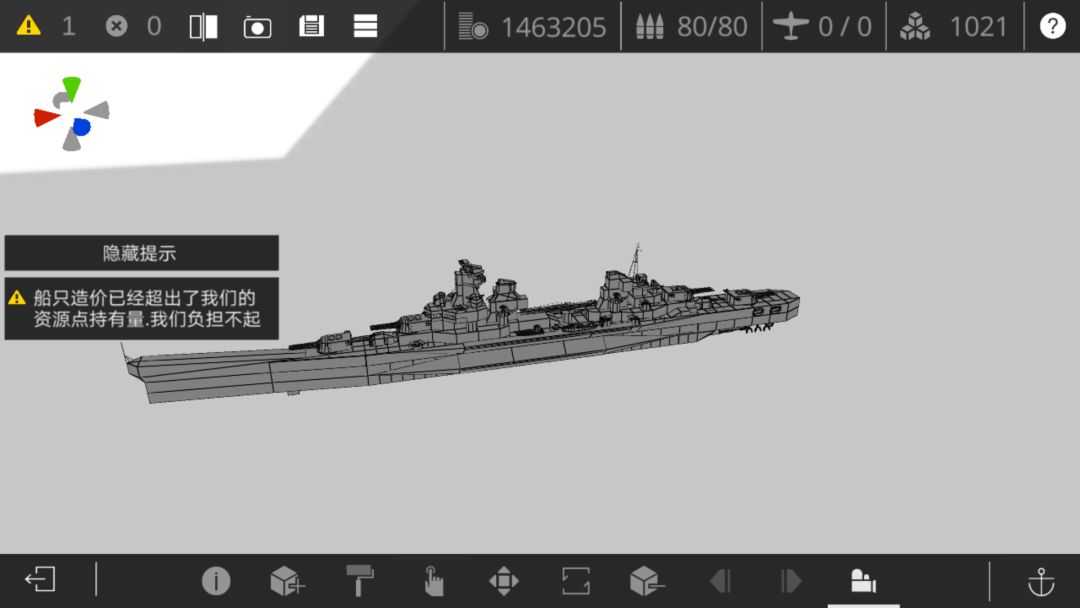Select the remove block cube tool
The width and height of the screenshot is (1080, 608).
(x=647, y=580)
